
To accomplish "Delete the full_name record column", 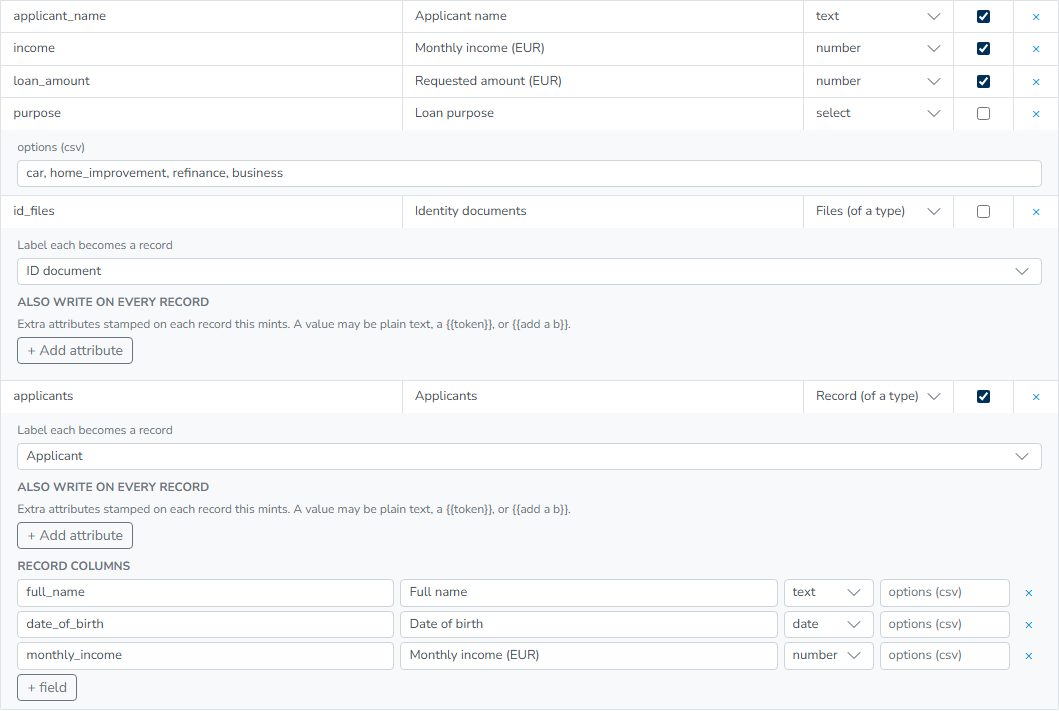I will 1029,593.
